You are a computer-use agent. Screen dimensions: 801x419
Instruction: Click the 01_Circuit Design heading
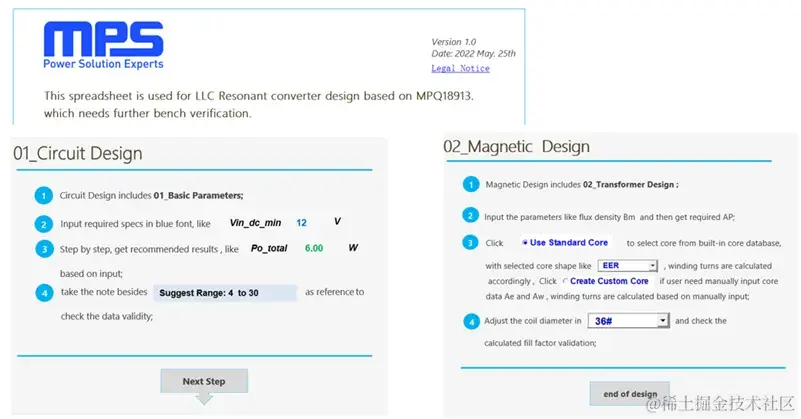[78, 153]
